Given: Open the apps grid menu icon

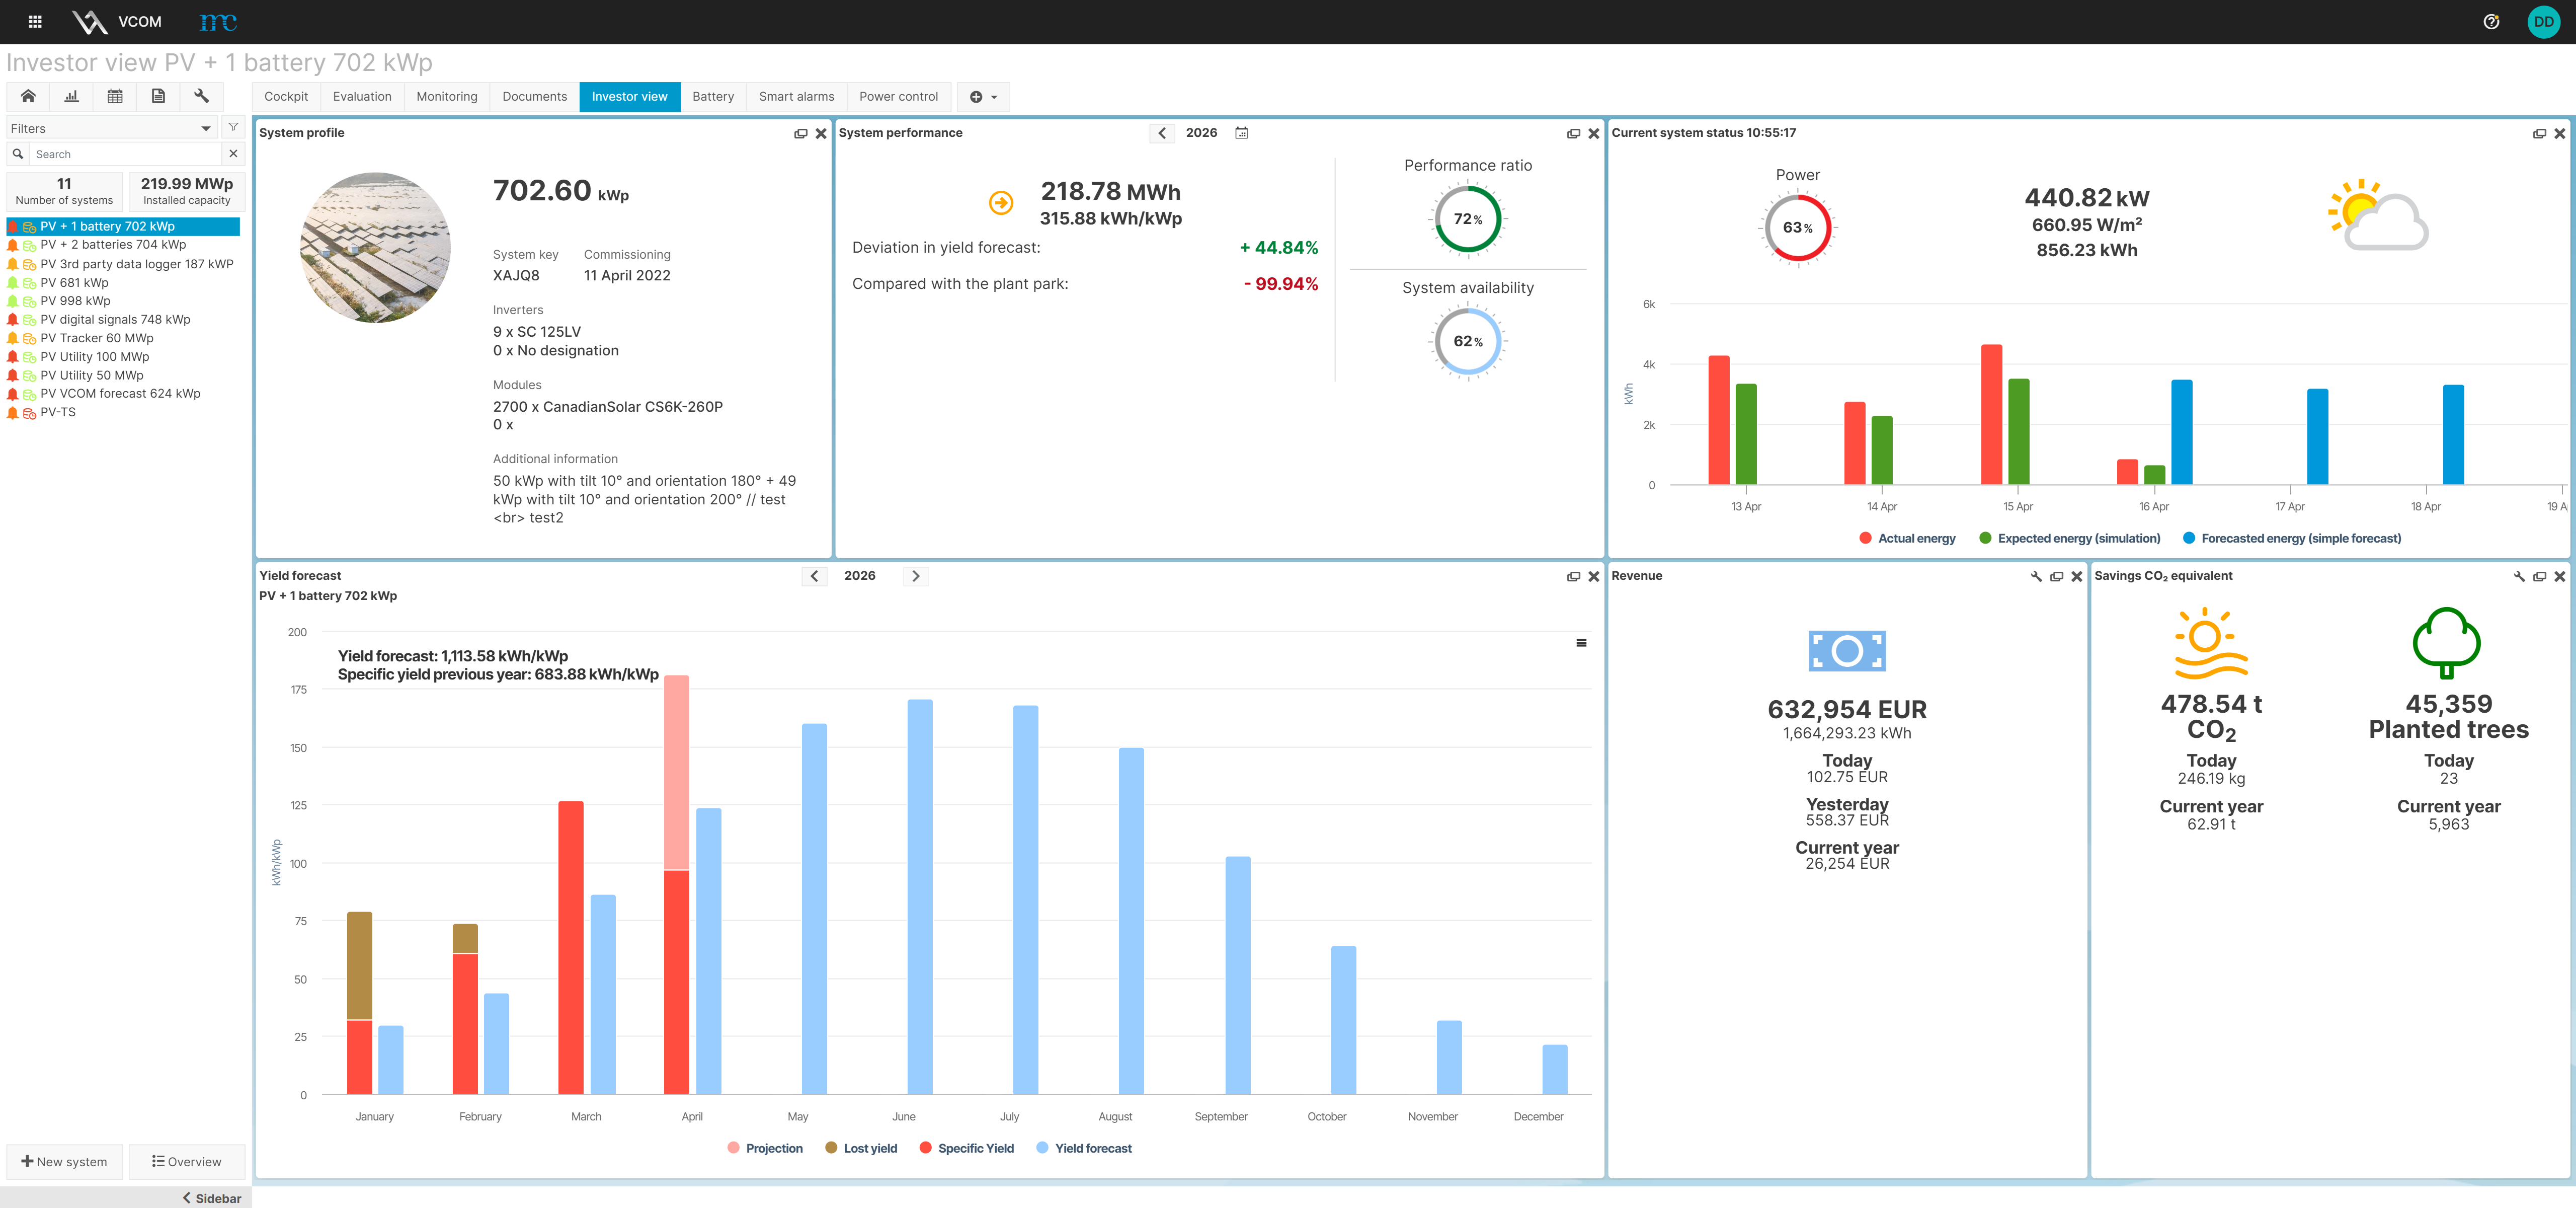Looking at the screenshot, I should (35, 21).
